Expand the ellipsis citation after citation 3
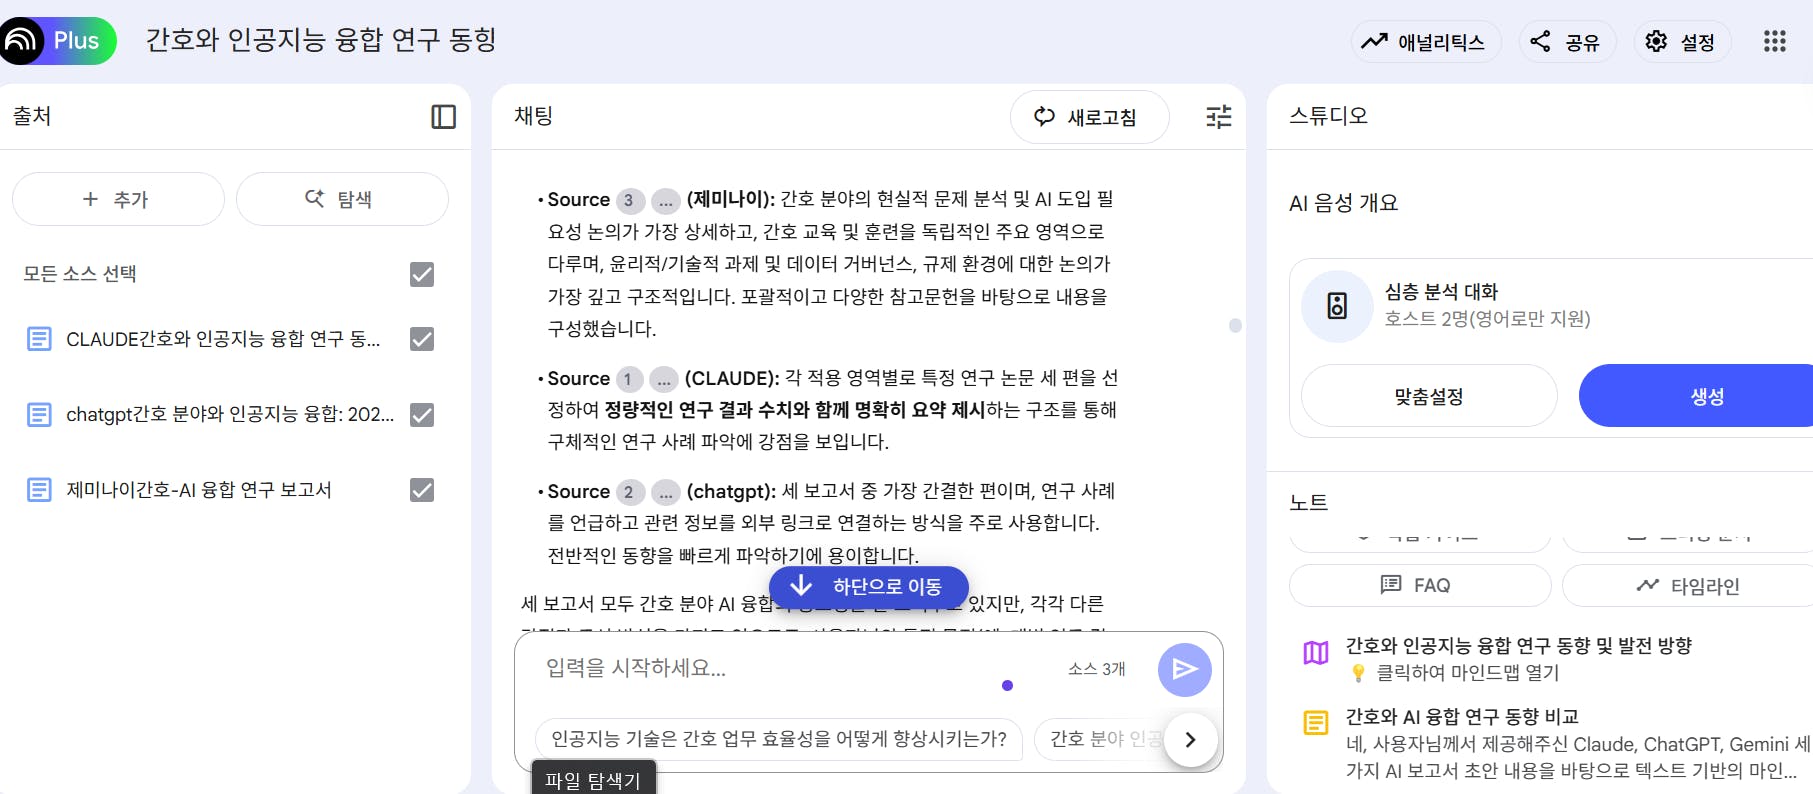Screen dimensions: 1813x794 pos(665,201)
